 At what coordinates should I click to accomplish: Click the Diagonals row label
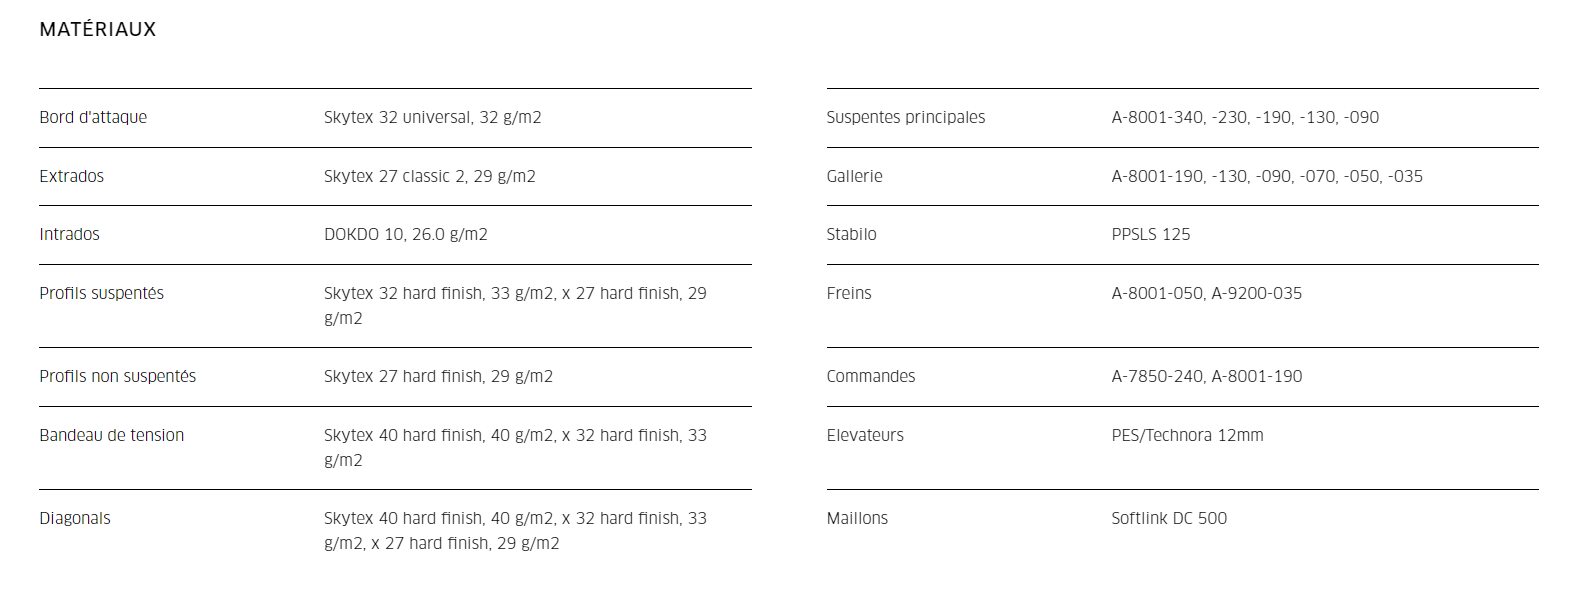coord(75,518)
